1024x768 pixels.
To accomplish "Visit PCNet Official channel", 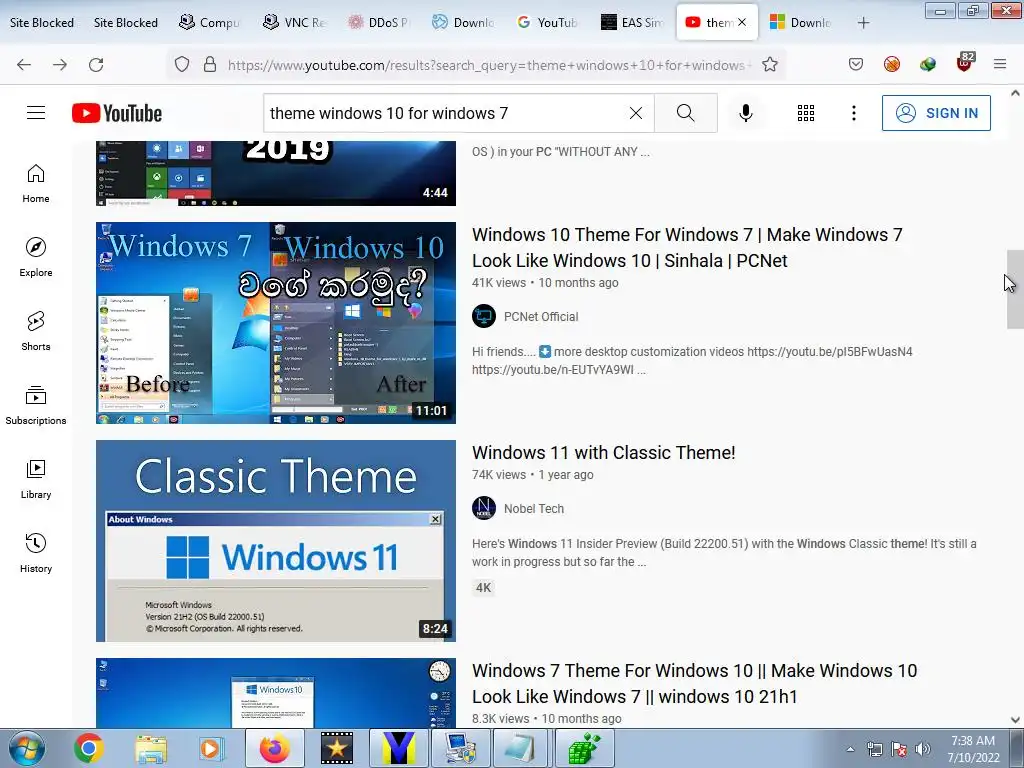I will tap(541, 317).
